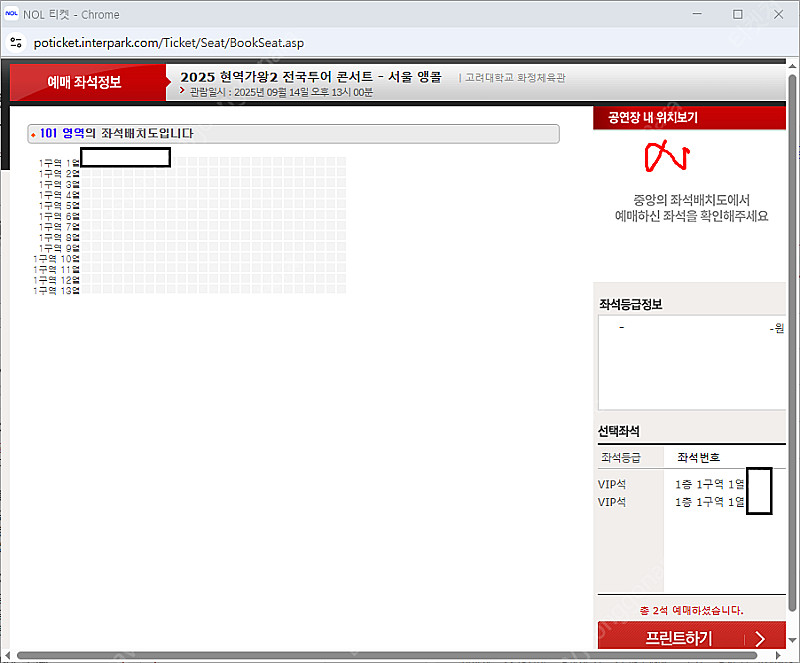
Task: Click the 좌석번호 column header
Action: 698,457
